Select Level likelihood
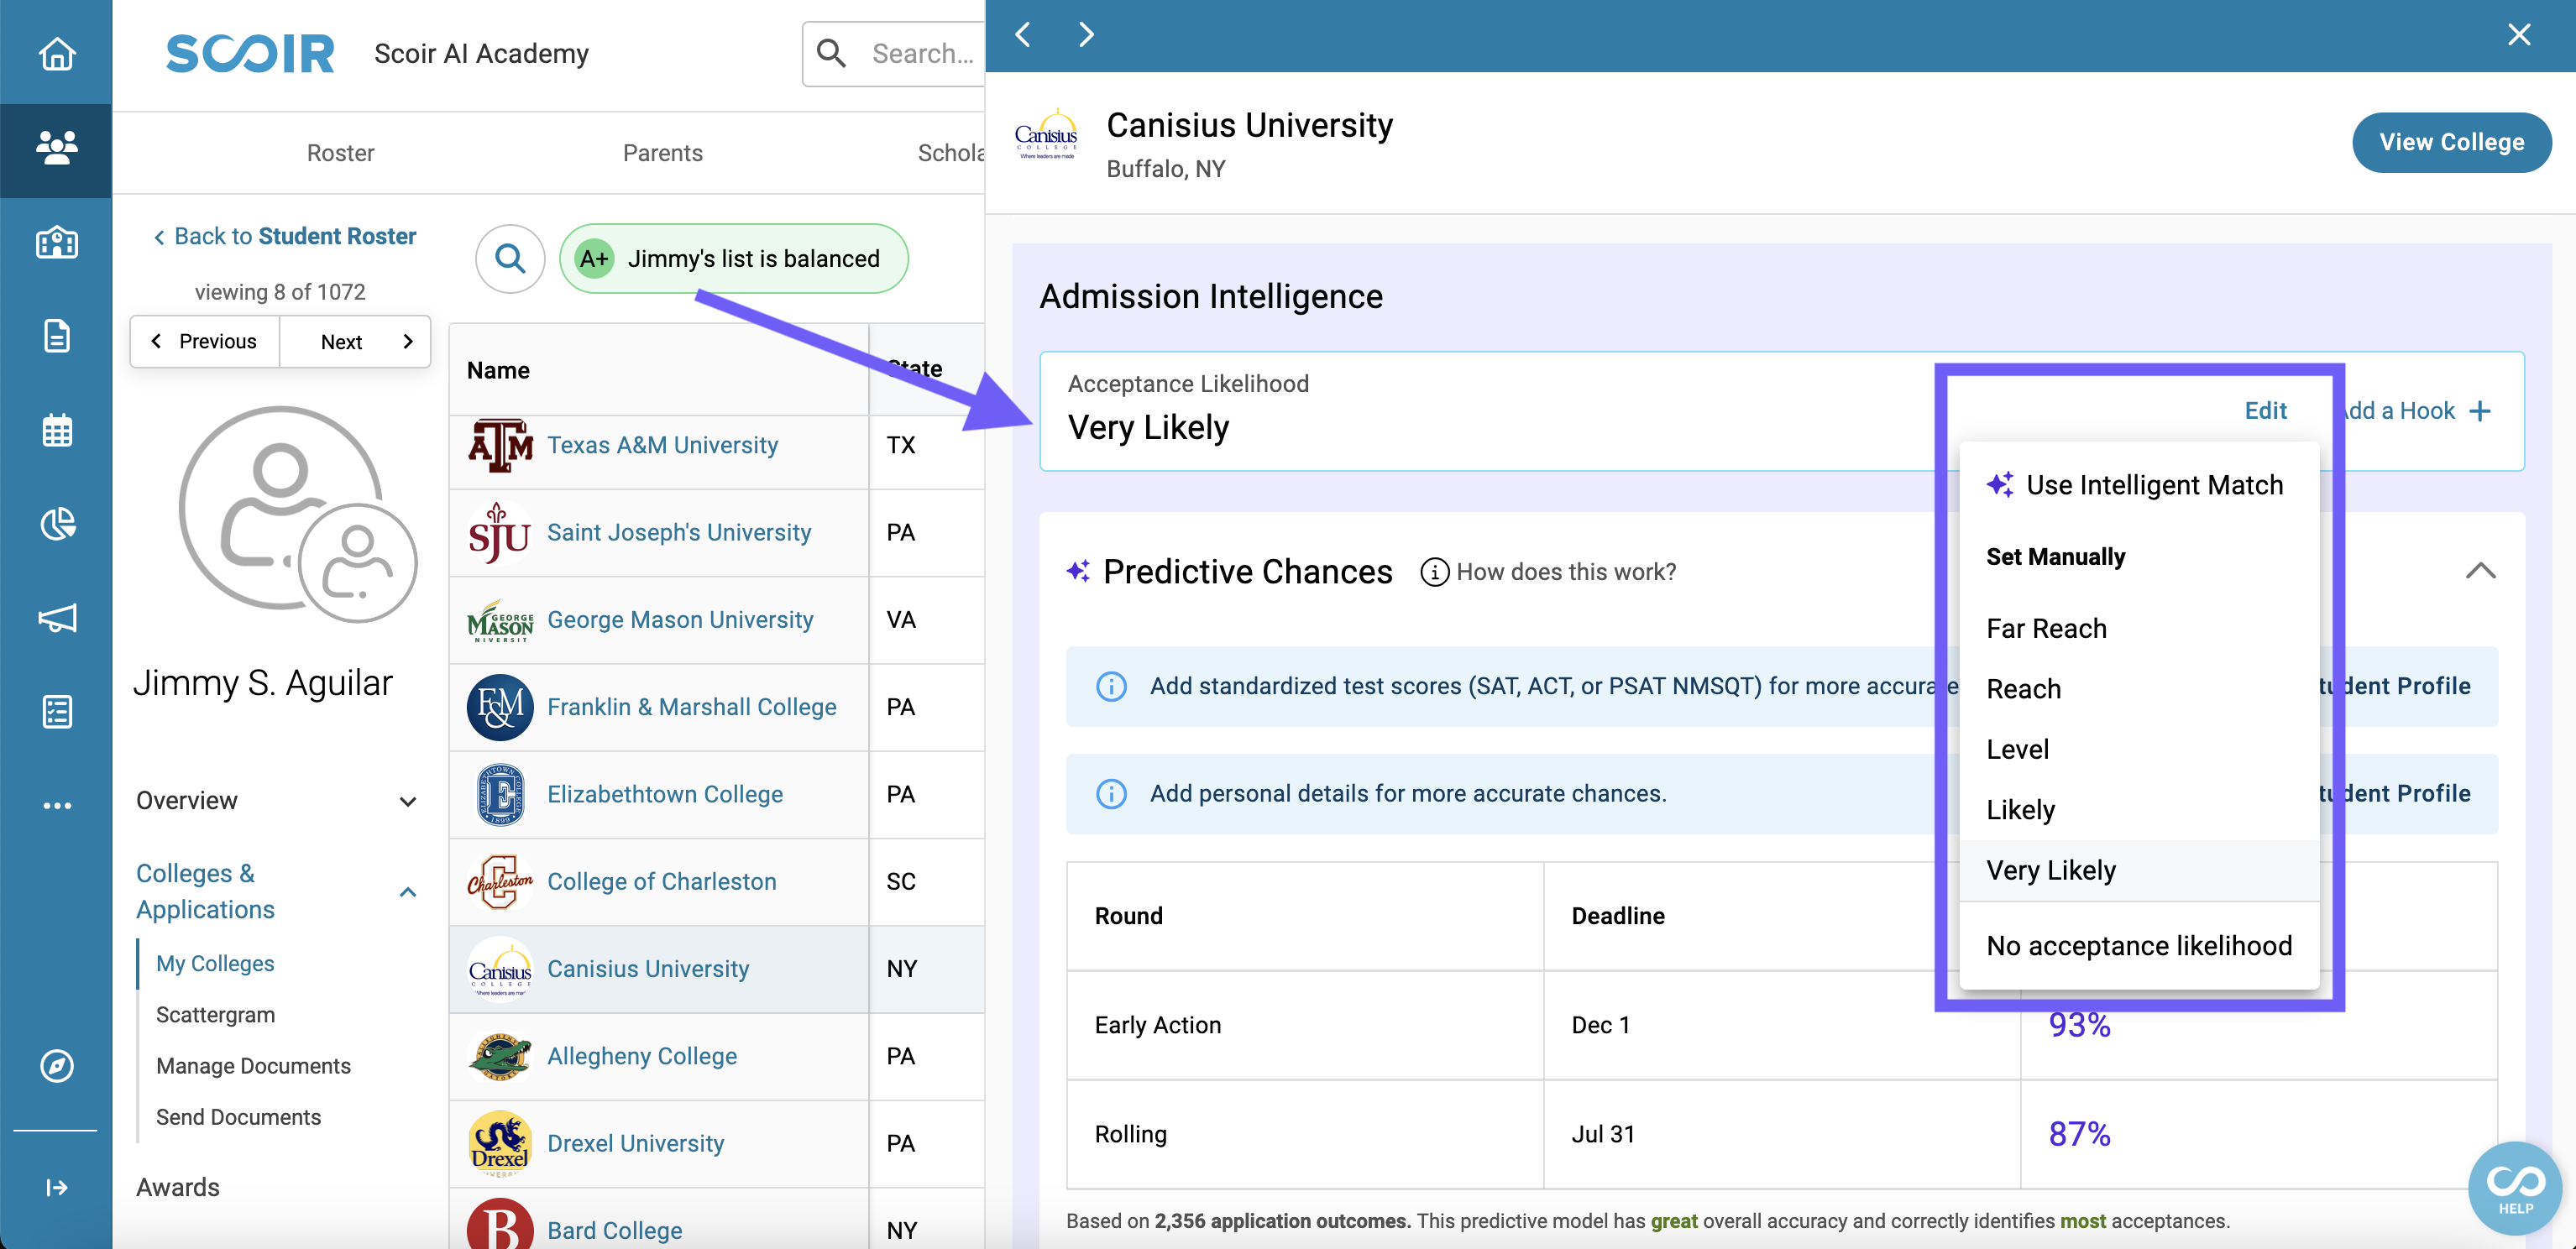The width and height of the screenshot is (2576, 1249). click(x=2138, y=749)
